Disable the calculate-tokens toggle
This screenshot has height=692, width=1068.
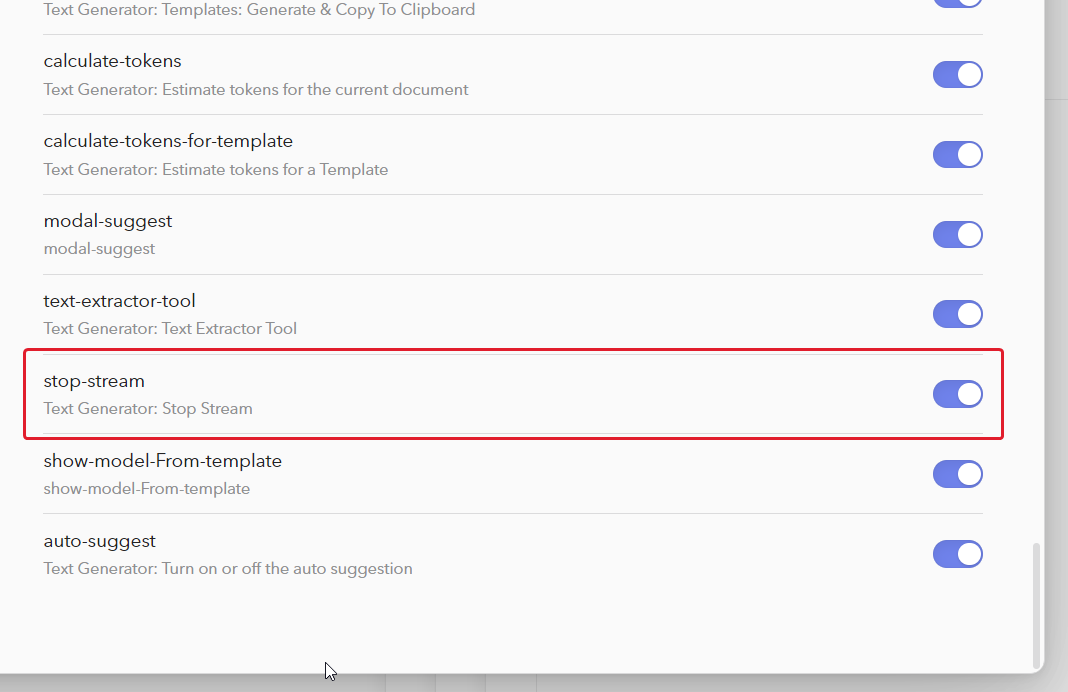point(957,74)
